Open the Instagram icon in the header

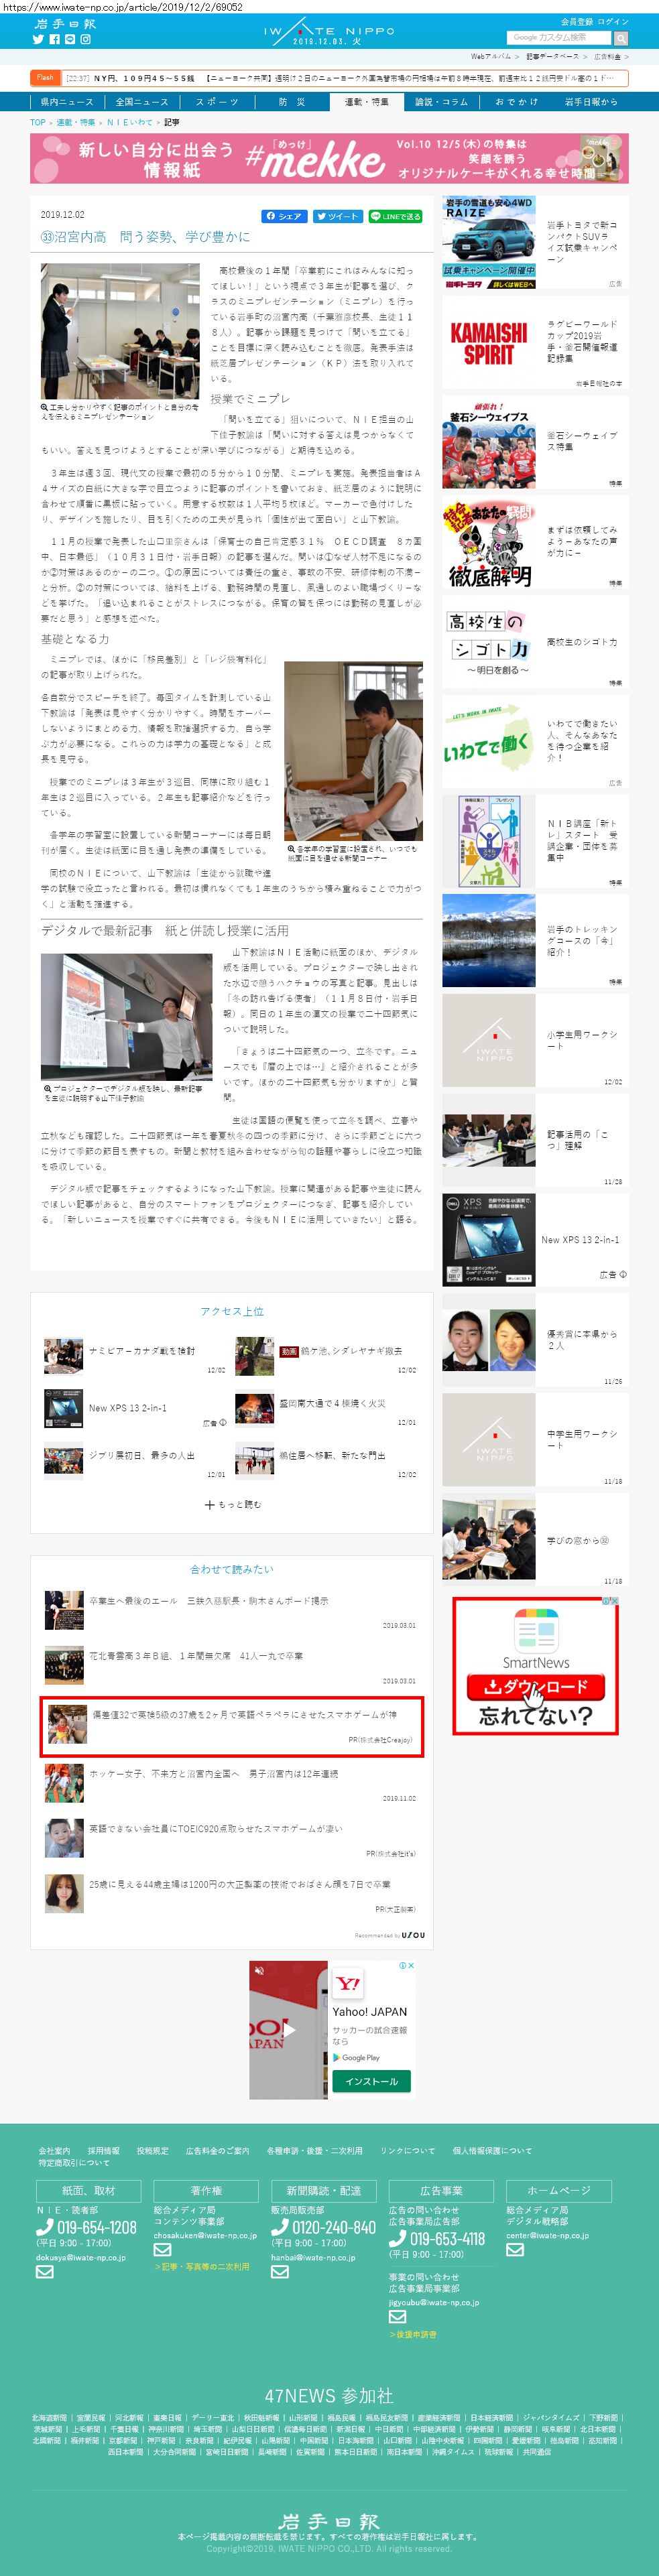(x=85, y=40)
